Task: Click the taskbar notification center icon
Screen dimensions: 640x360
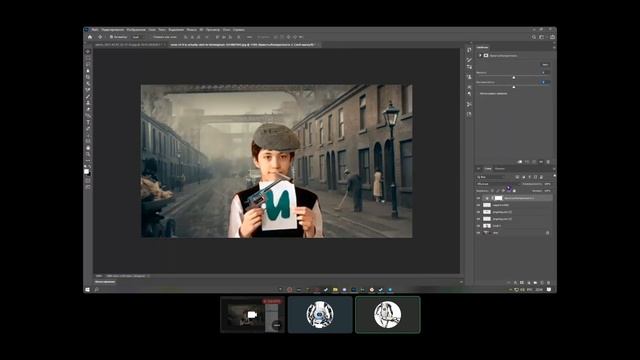Action: tap(549, 289)
